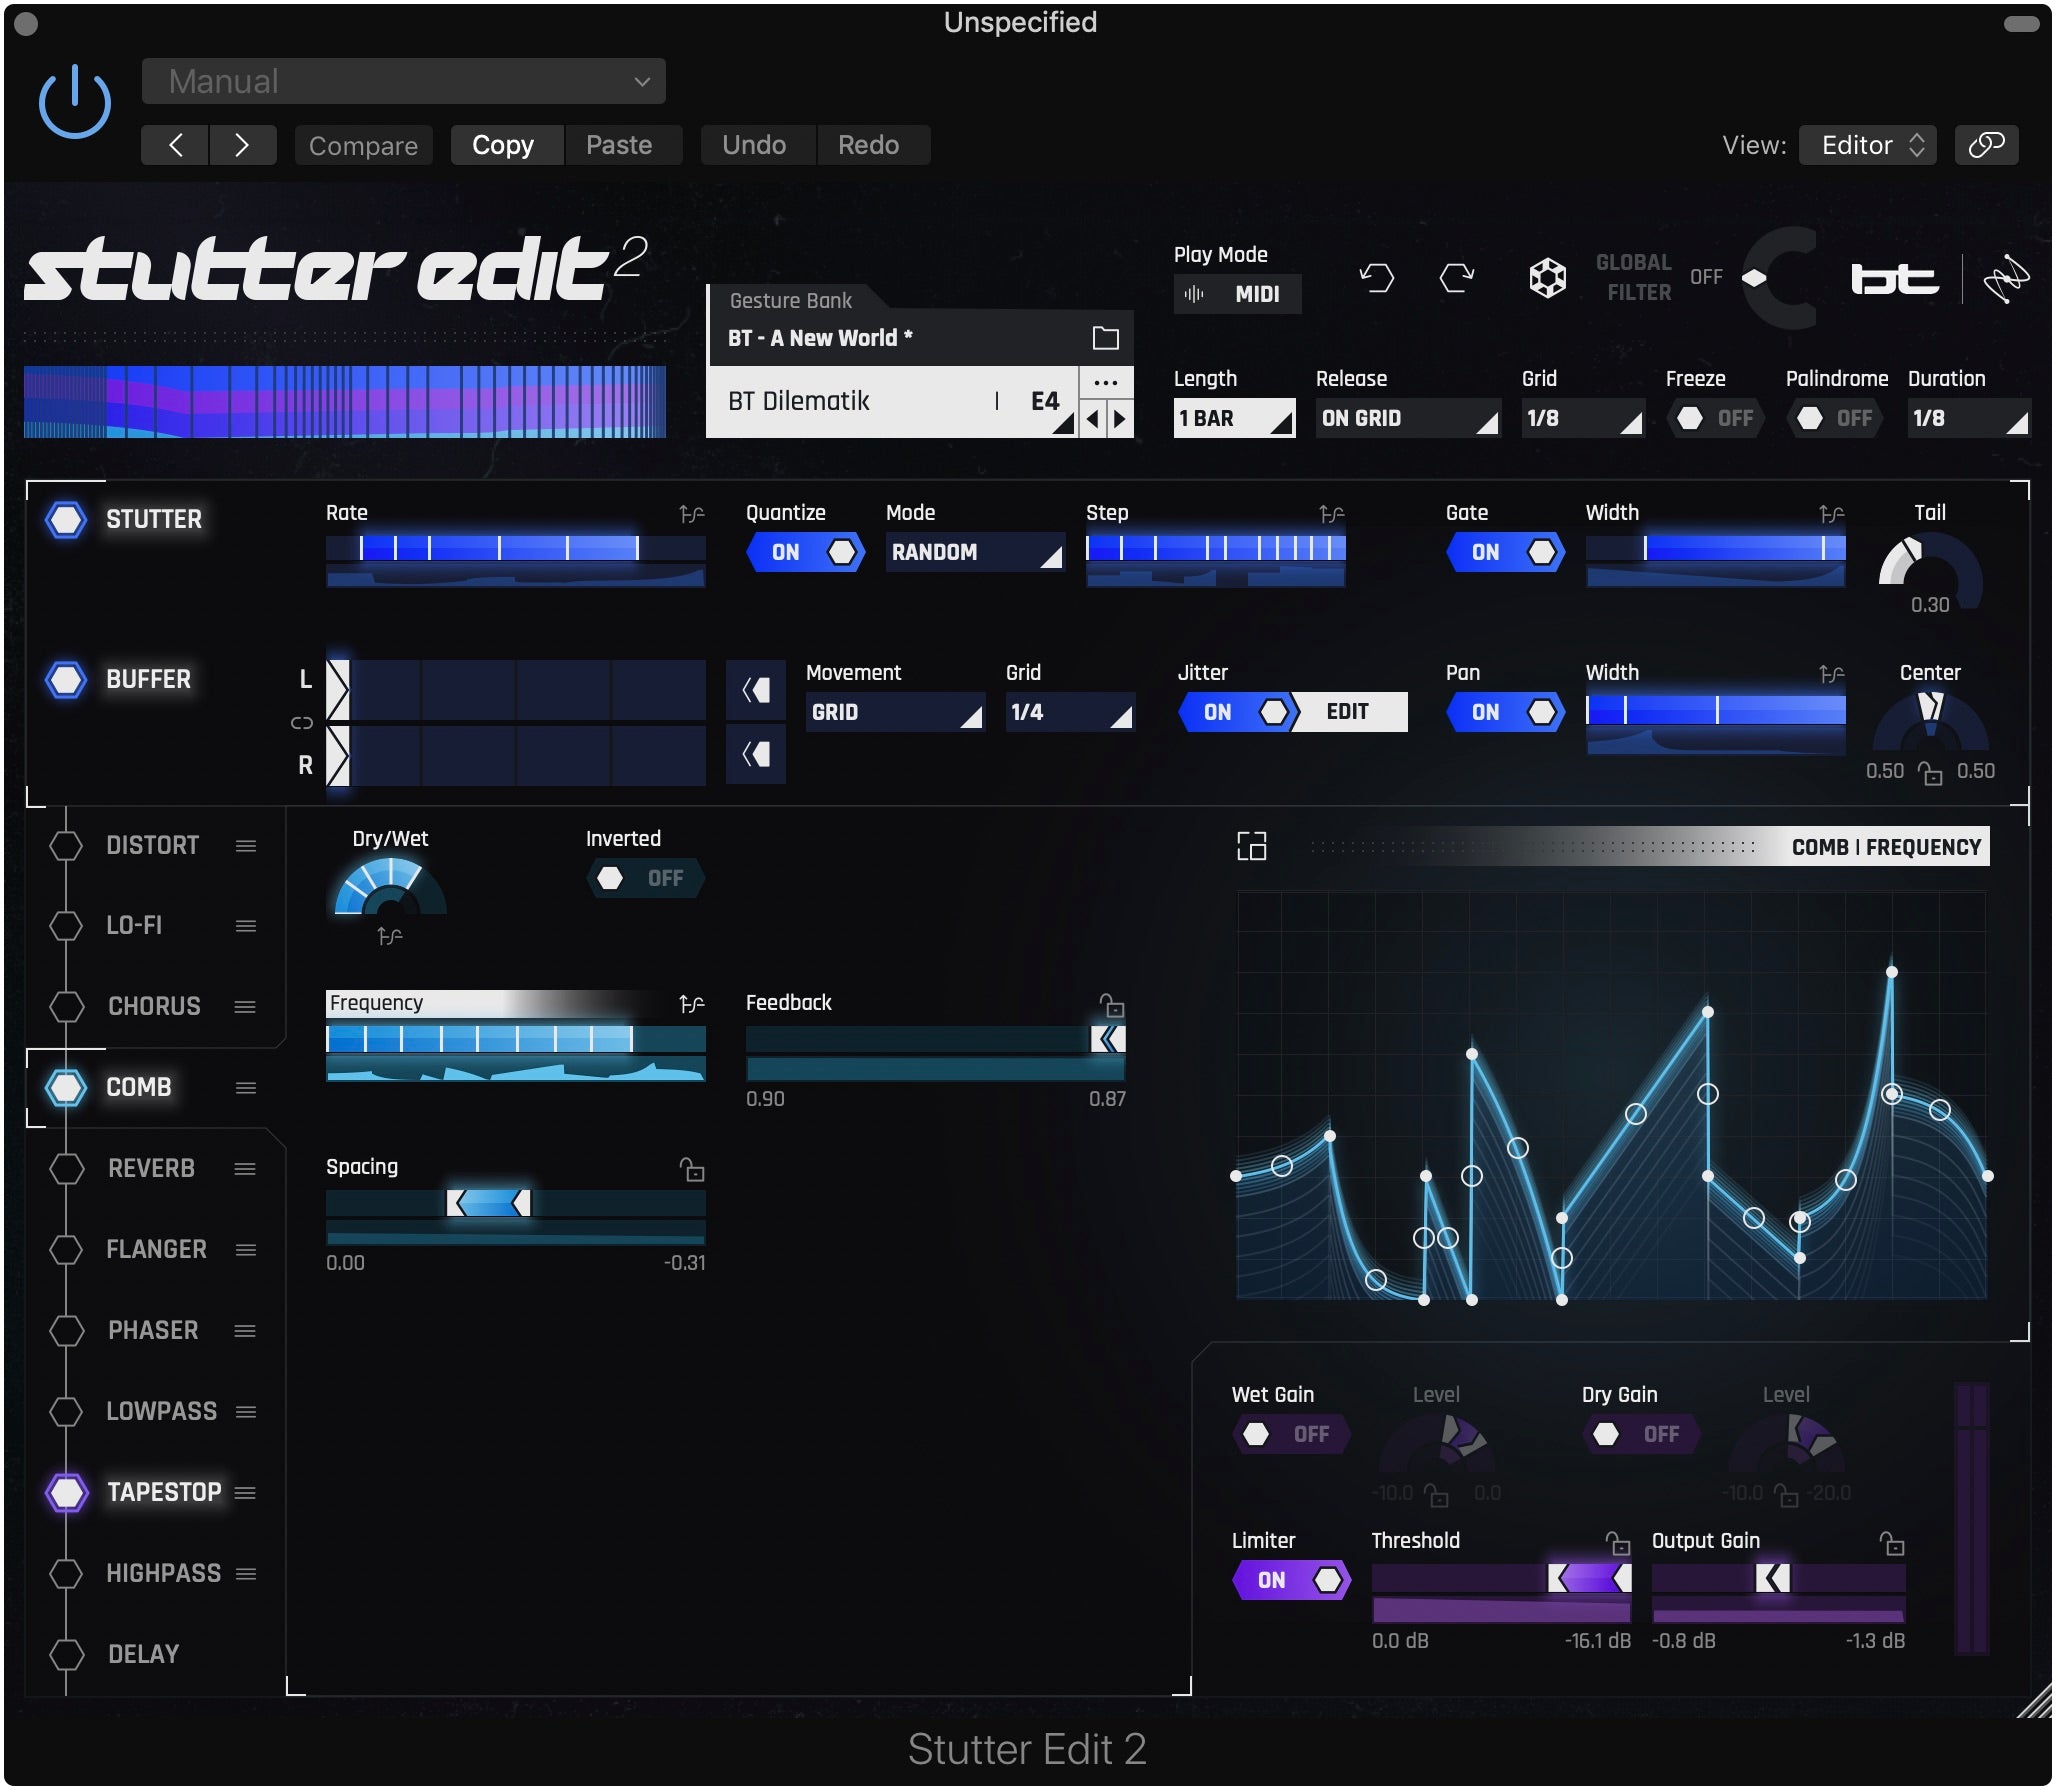Viewport: 2056px width, 1790px height.
Task: Click the Compare button
Action: (x=363, y=145)
